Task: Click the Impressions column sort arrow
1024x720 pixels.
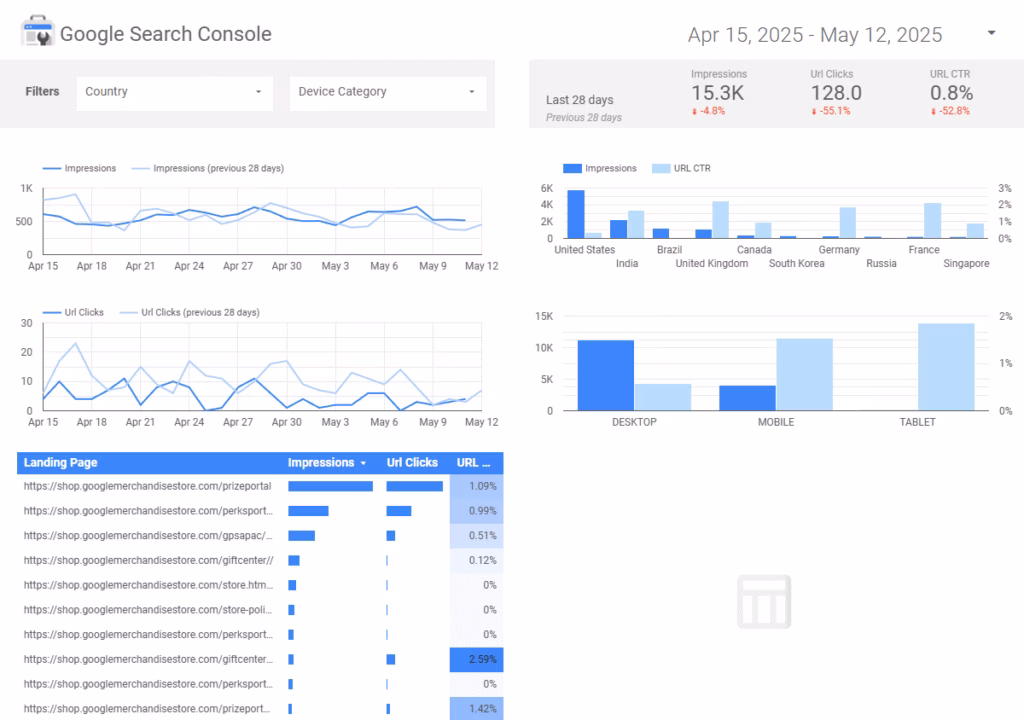Action: [363, 463]
